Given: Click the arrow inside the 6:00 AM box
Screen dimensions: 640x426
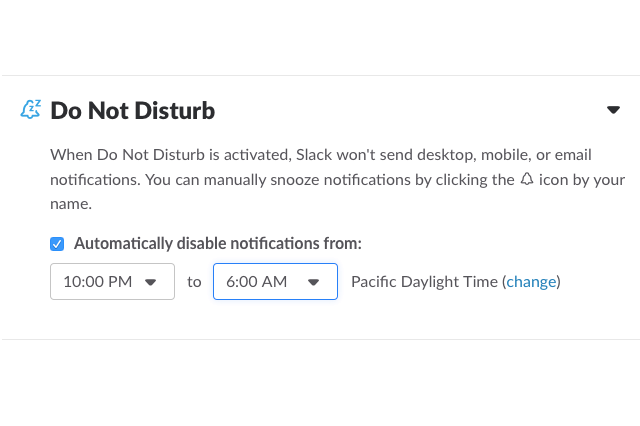Looking at the screenshot, I should [313, 282].
